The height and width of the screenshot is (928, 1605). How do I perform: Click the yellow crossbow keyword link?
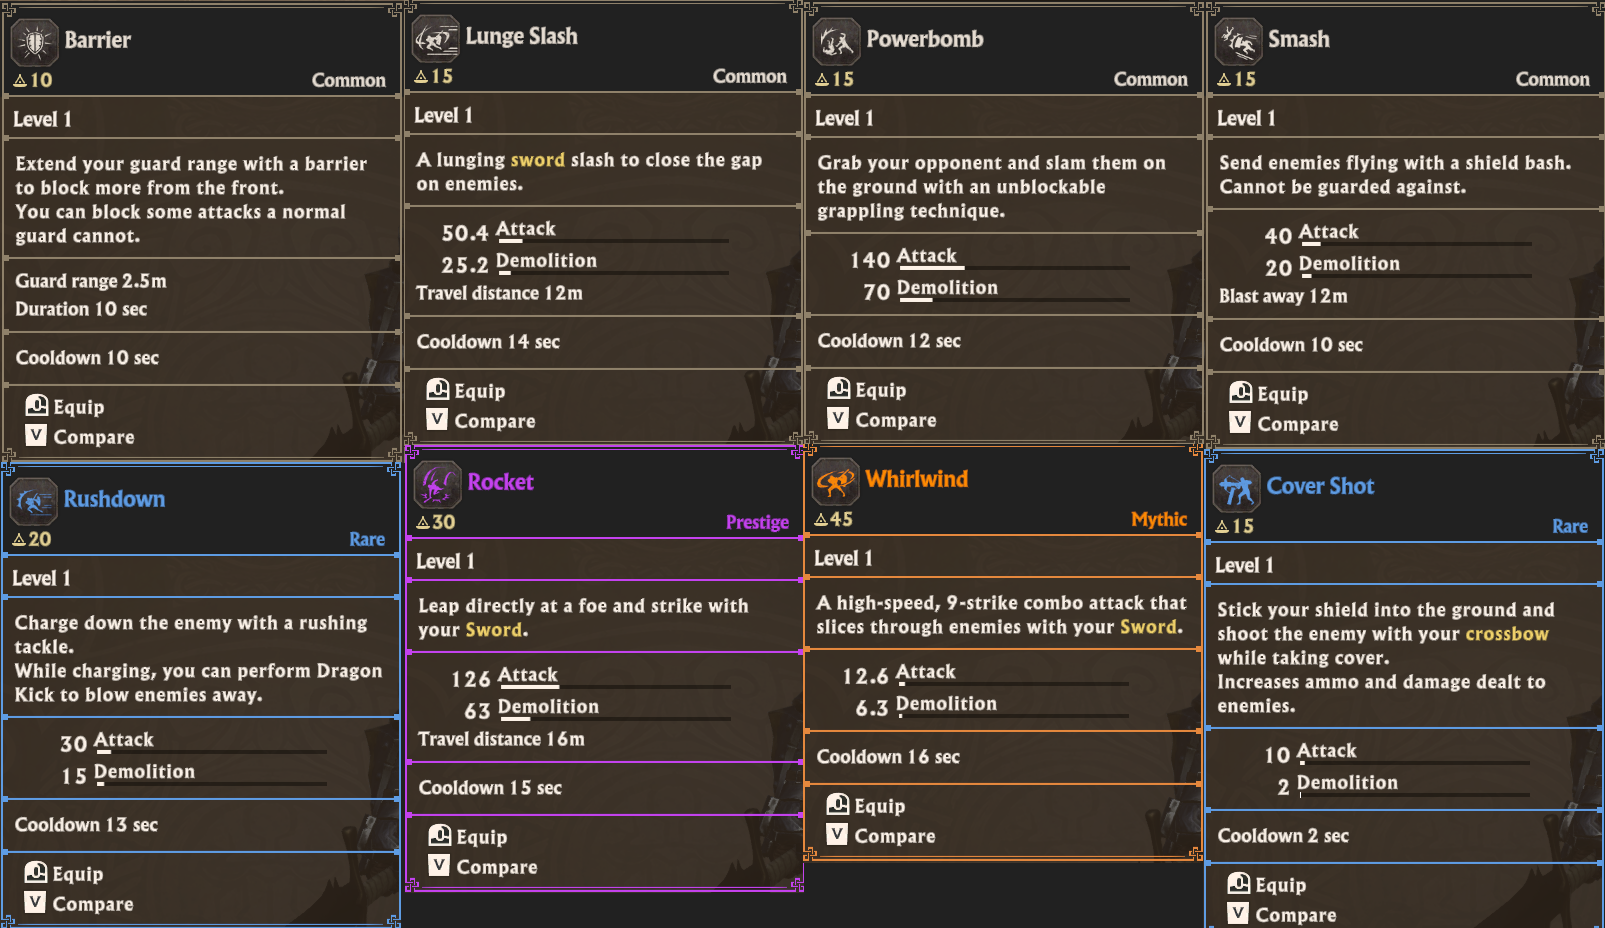coord(1506,634)
